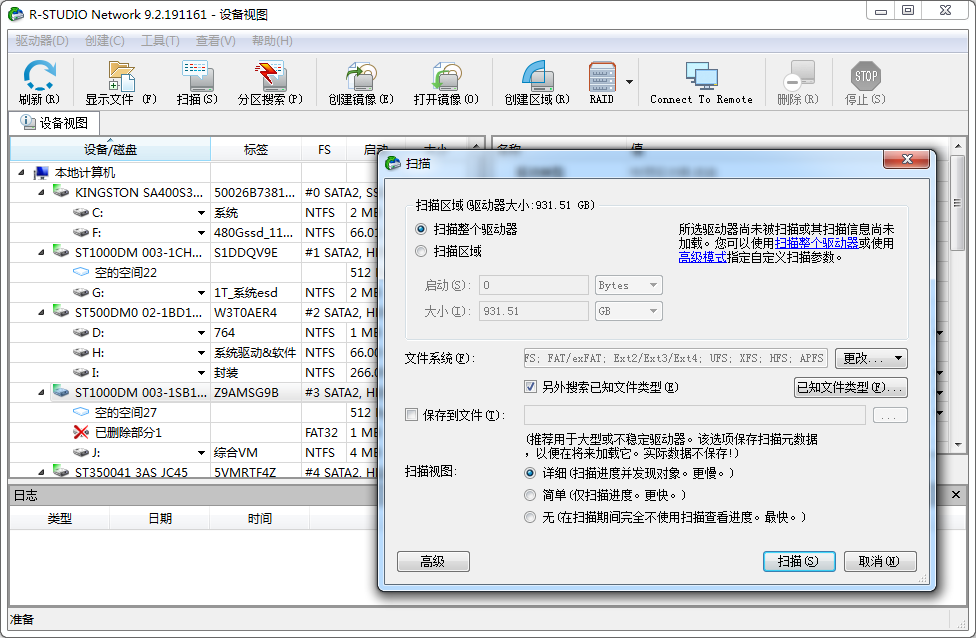The width and height of the screenshot is (976, 638).
Task: Choose Detailed (详细) scan view radio
Action: 530,473
